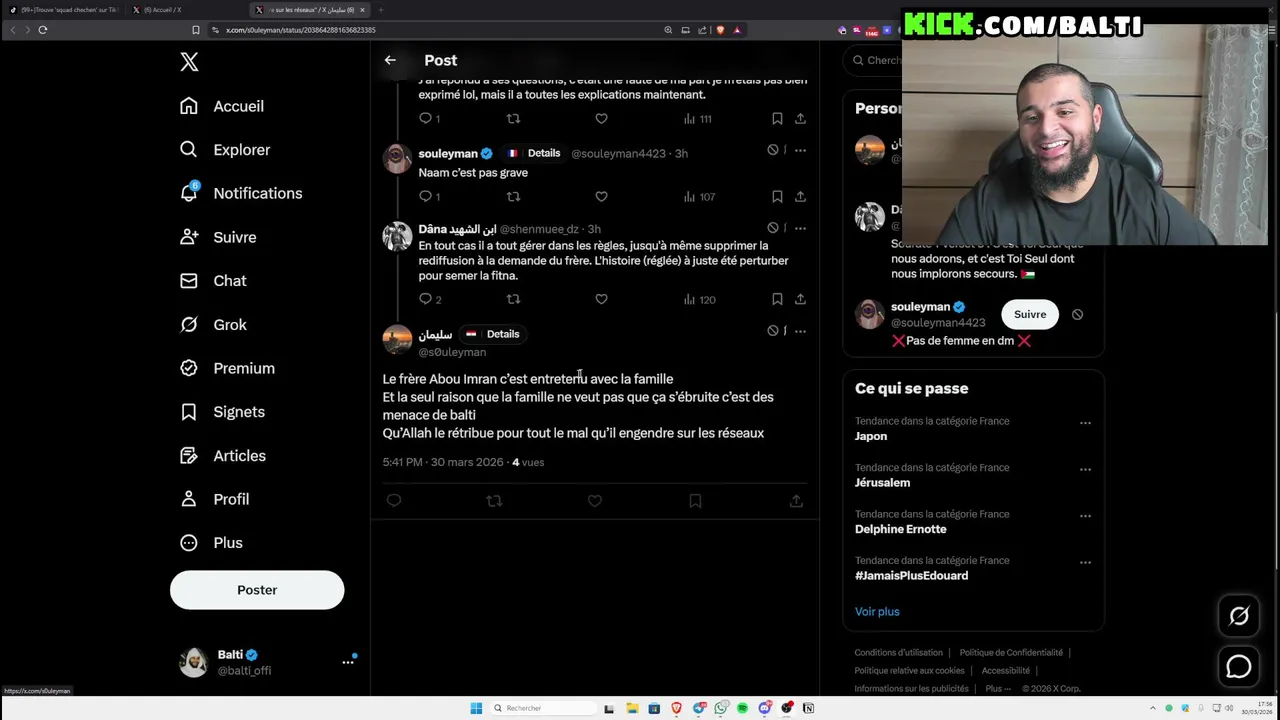The width and height of the screenshot is (1280, 720).
Task: Like souleyman's 'Naam c'est pas grave' post
Action: [601, 196]
